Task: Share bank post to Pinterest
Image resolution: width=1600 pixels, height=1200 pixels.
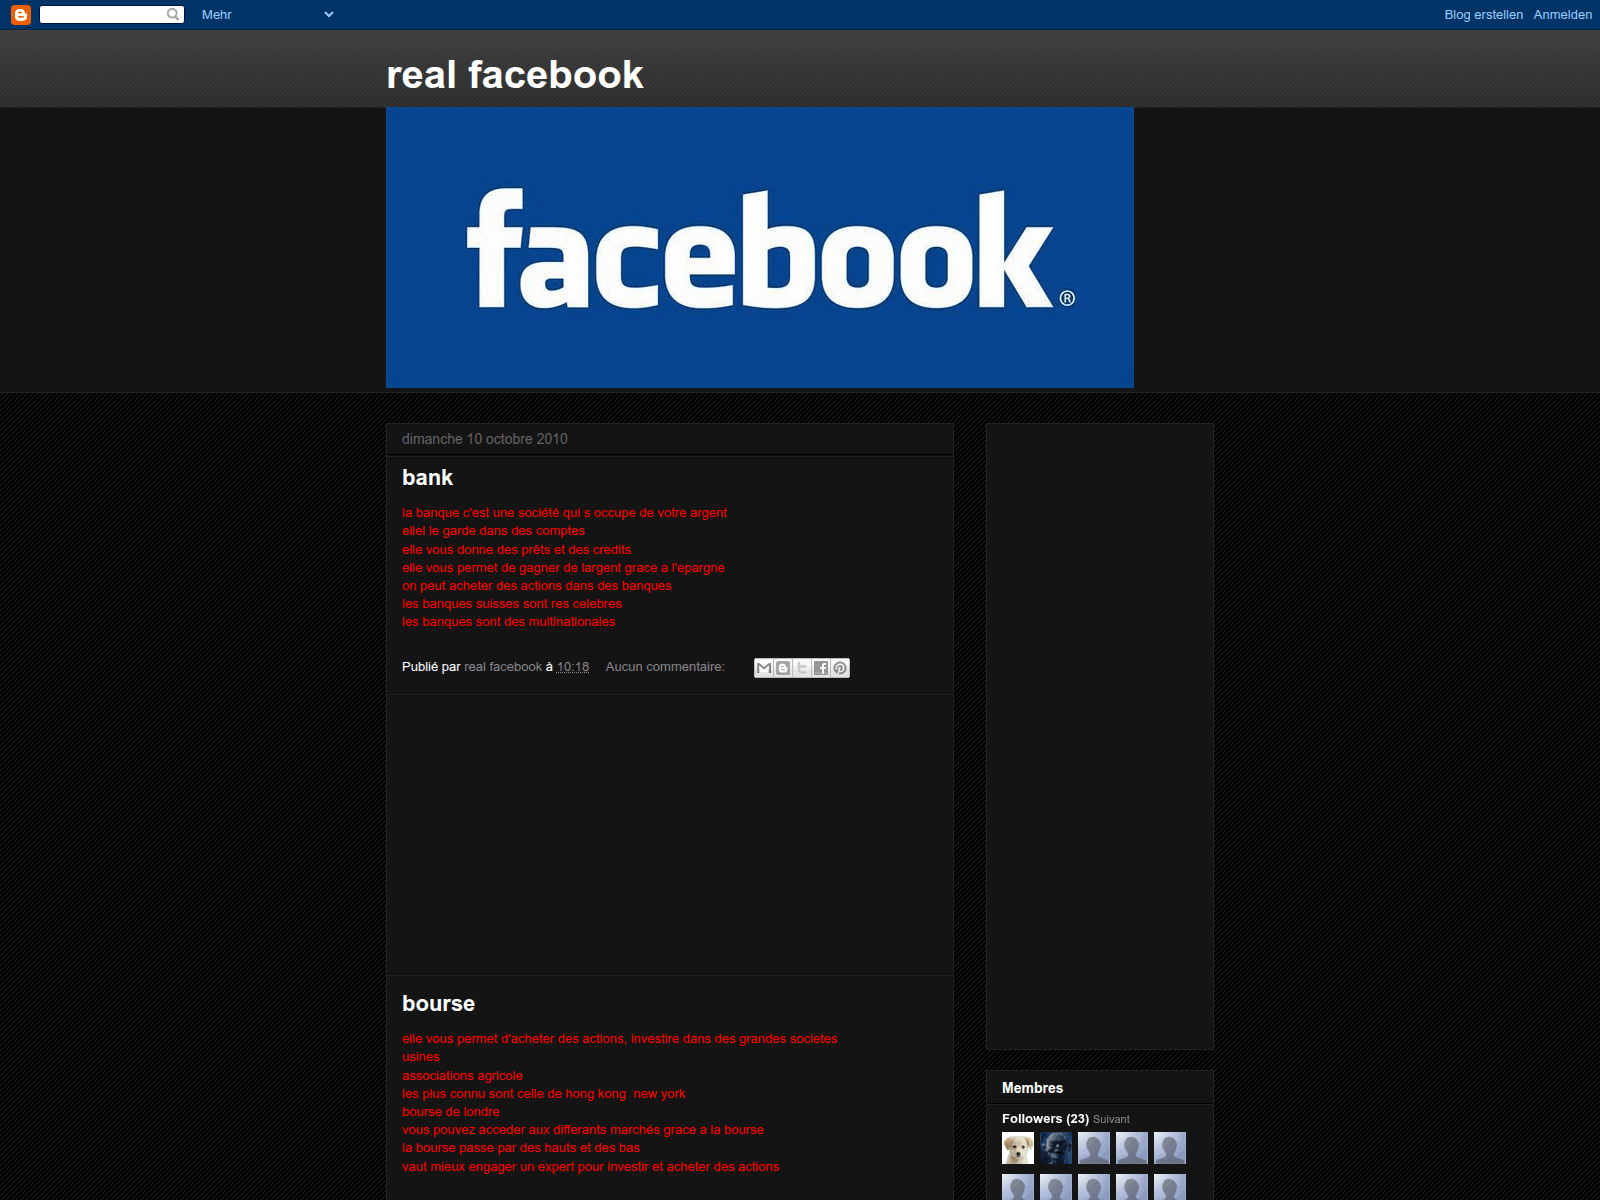Action: coord(840,668)
